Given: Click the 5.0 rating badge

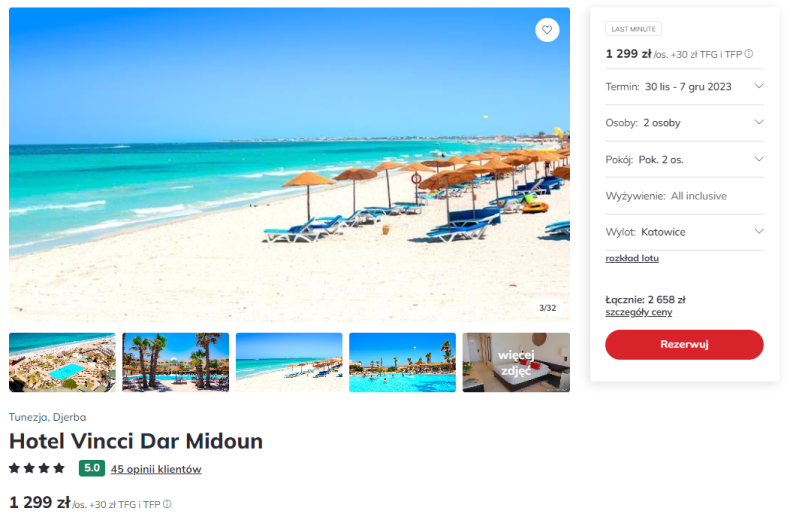Looking at the screenshot, I should (92, 468).
